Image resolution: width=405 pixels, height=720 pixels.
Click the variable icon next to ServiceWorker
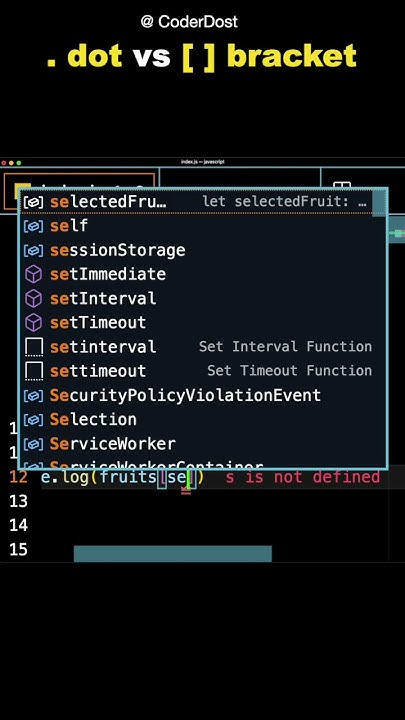click(x=33, y=444)
